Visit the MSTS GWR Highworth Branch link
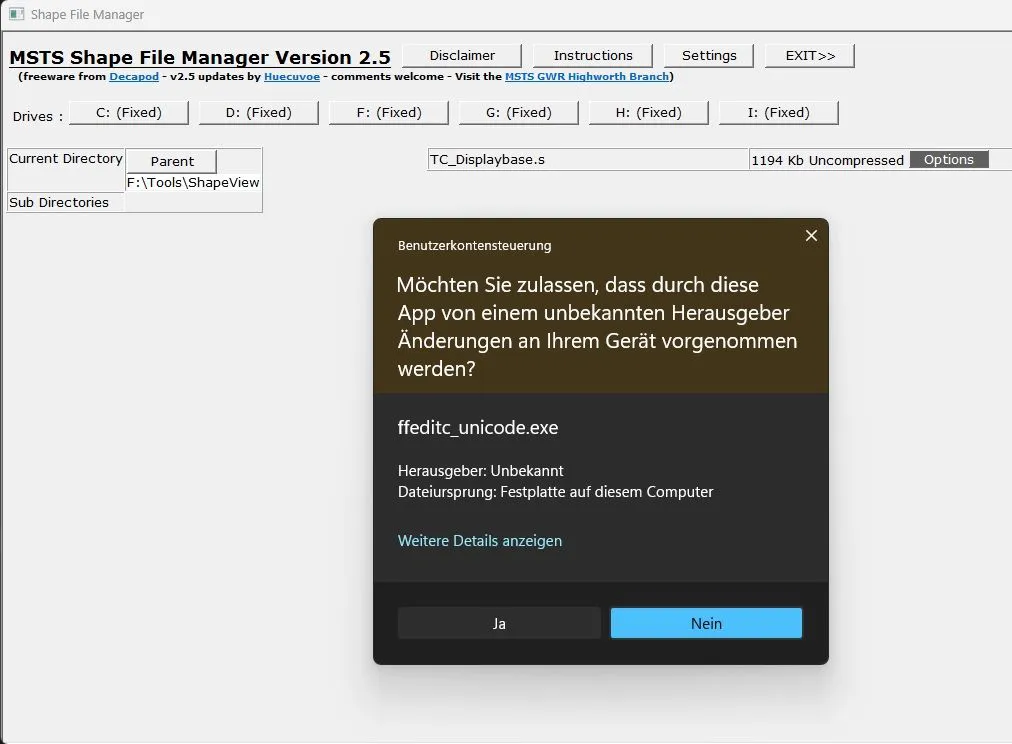The height and width of the screenshot is (744, 1012). pyautogui.click(x=587, y=76)
